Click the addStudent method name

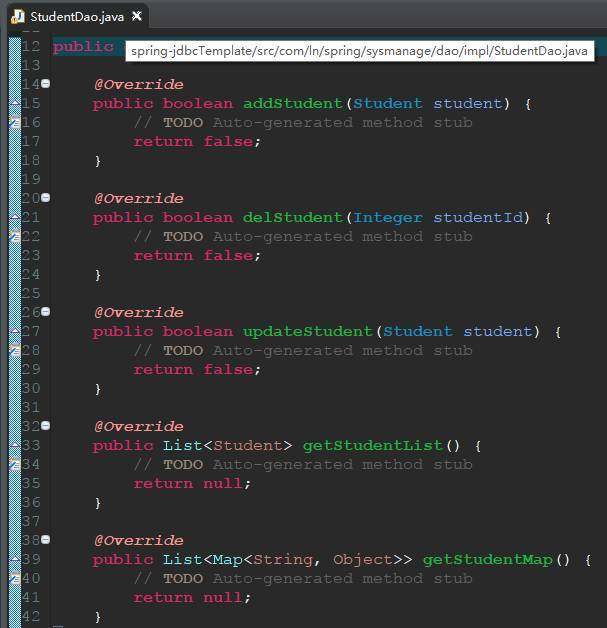click(293, 103)
